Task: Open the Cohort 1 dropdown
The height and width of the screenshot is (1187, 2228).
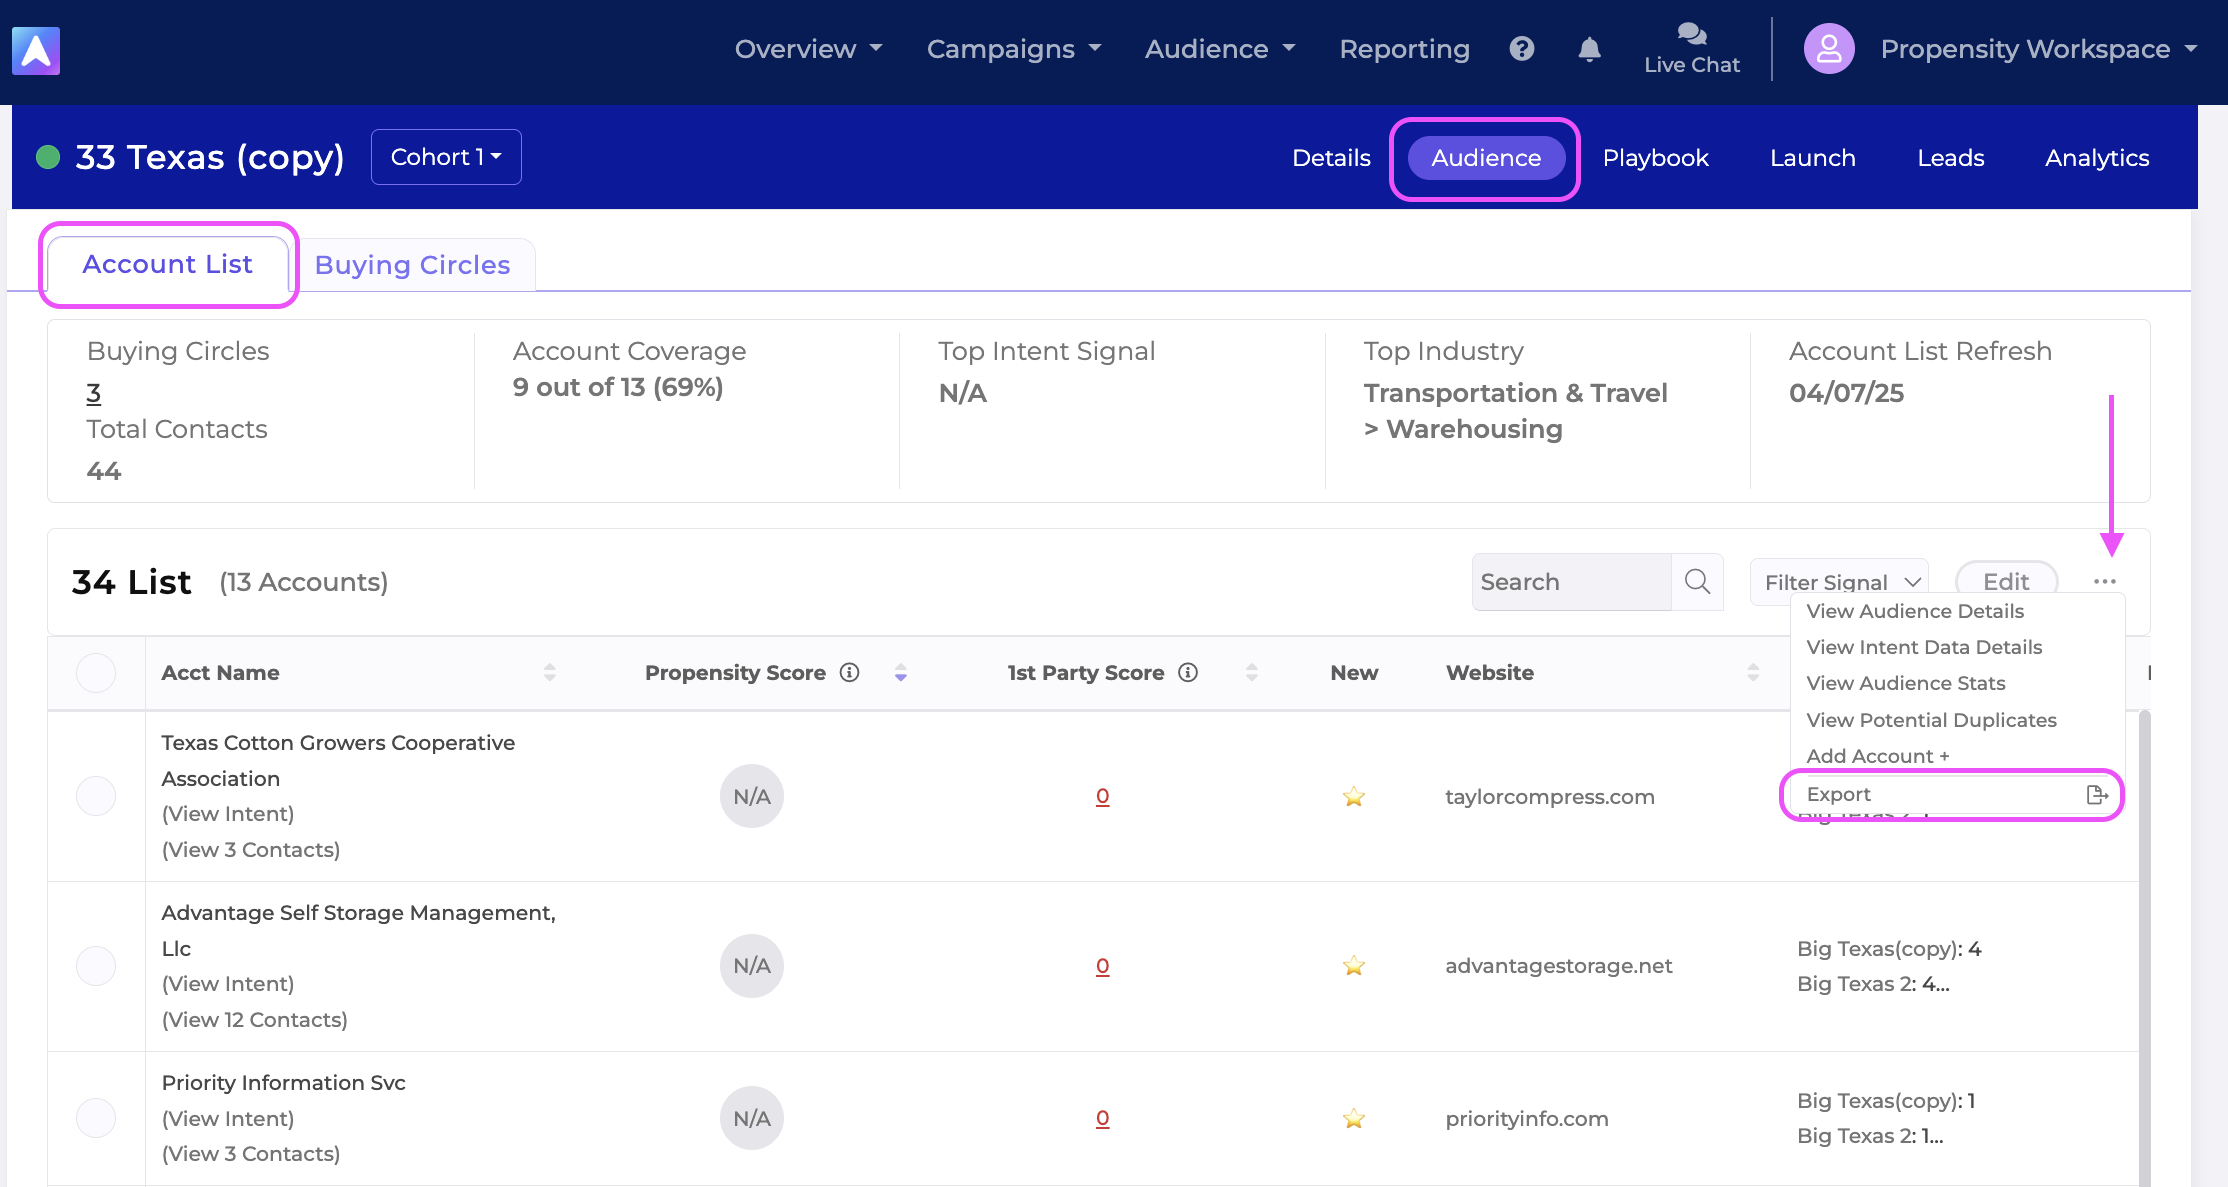Action: point(446,157)
